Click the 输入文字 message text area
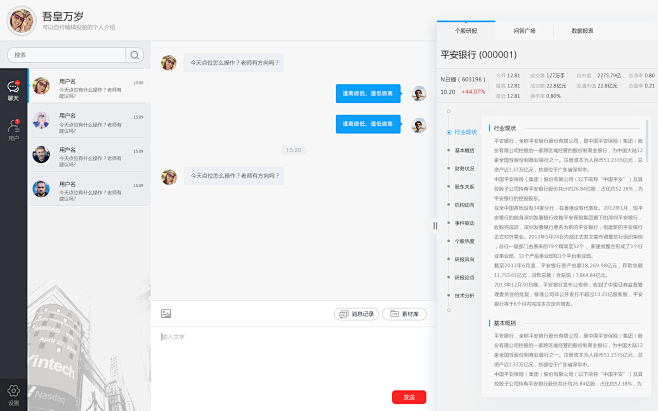658x411 pixels. coord(294,357)
